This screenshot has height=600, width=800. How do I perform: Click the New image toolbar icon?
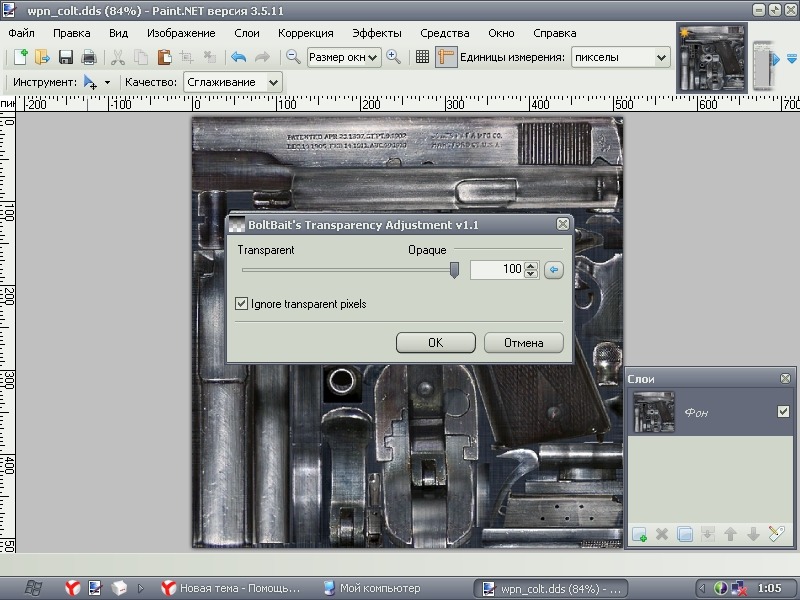(x=18, y=57)
